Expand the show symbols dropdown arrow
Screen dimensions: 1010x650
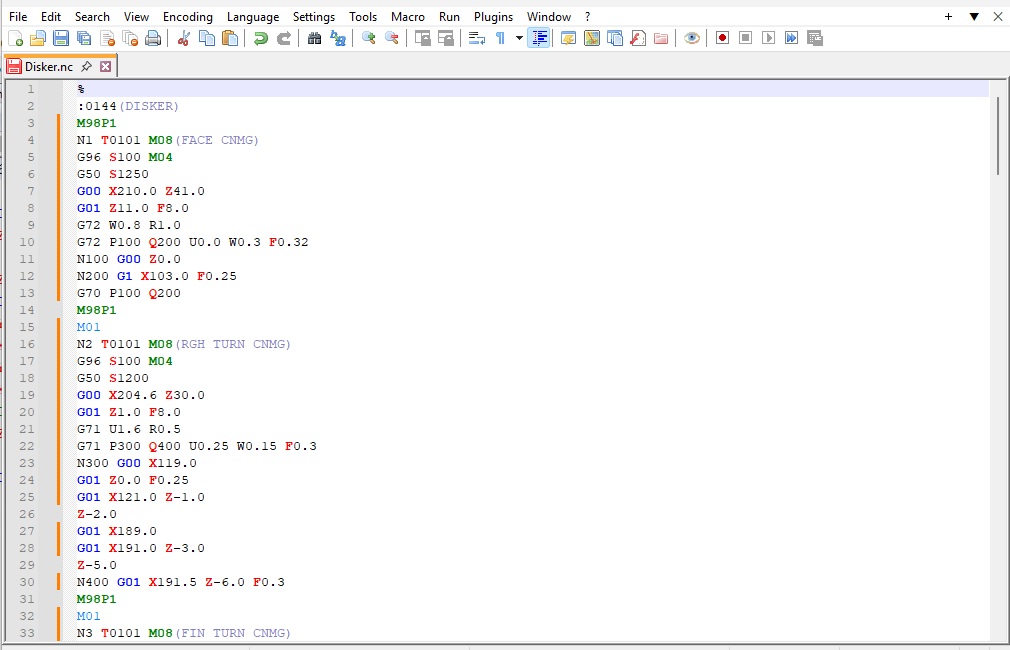519,38
